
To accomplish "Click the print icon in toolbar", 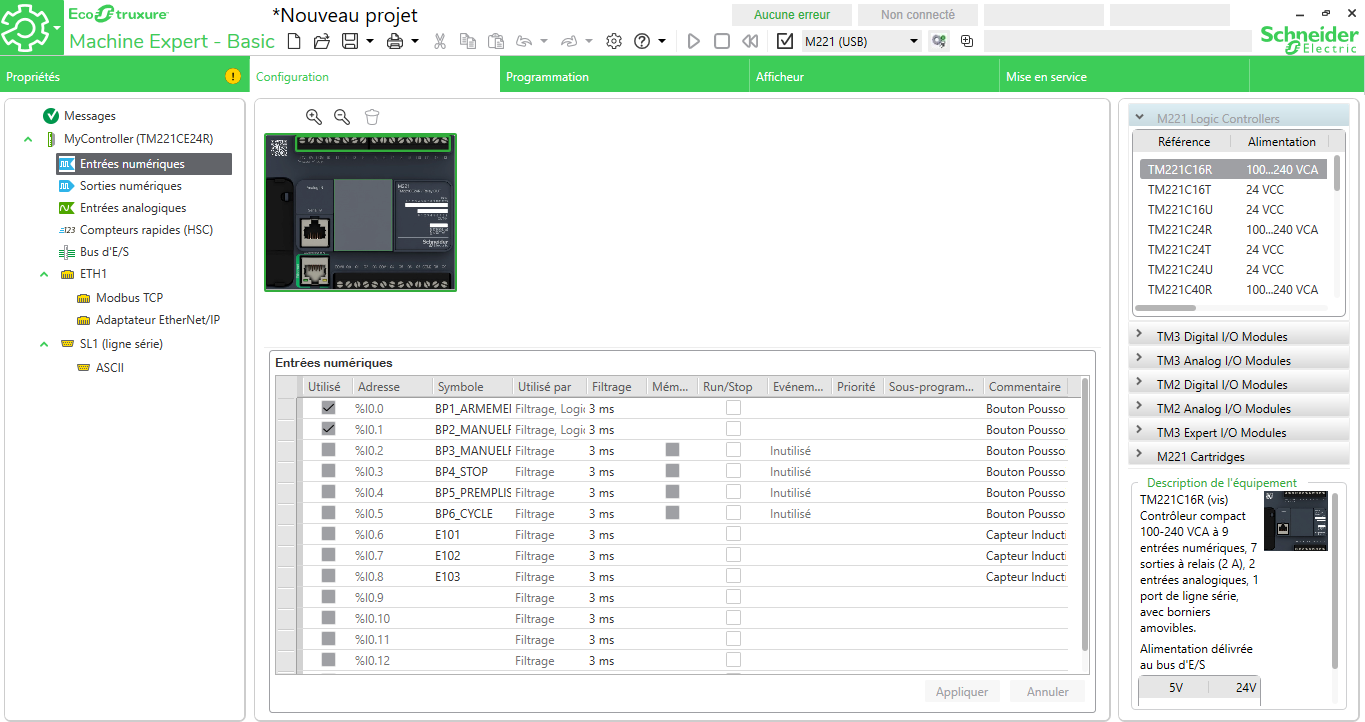I will (x=395, y=41).
